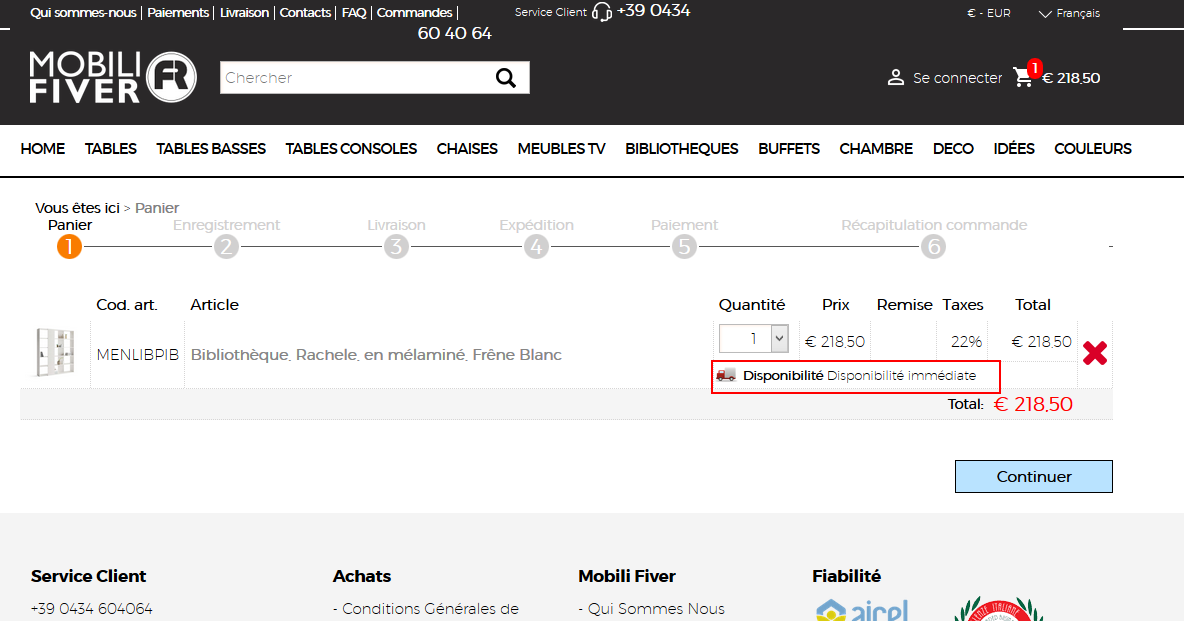
Task: Open the shopping cart icon
Action: point(1023,77)
